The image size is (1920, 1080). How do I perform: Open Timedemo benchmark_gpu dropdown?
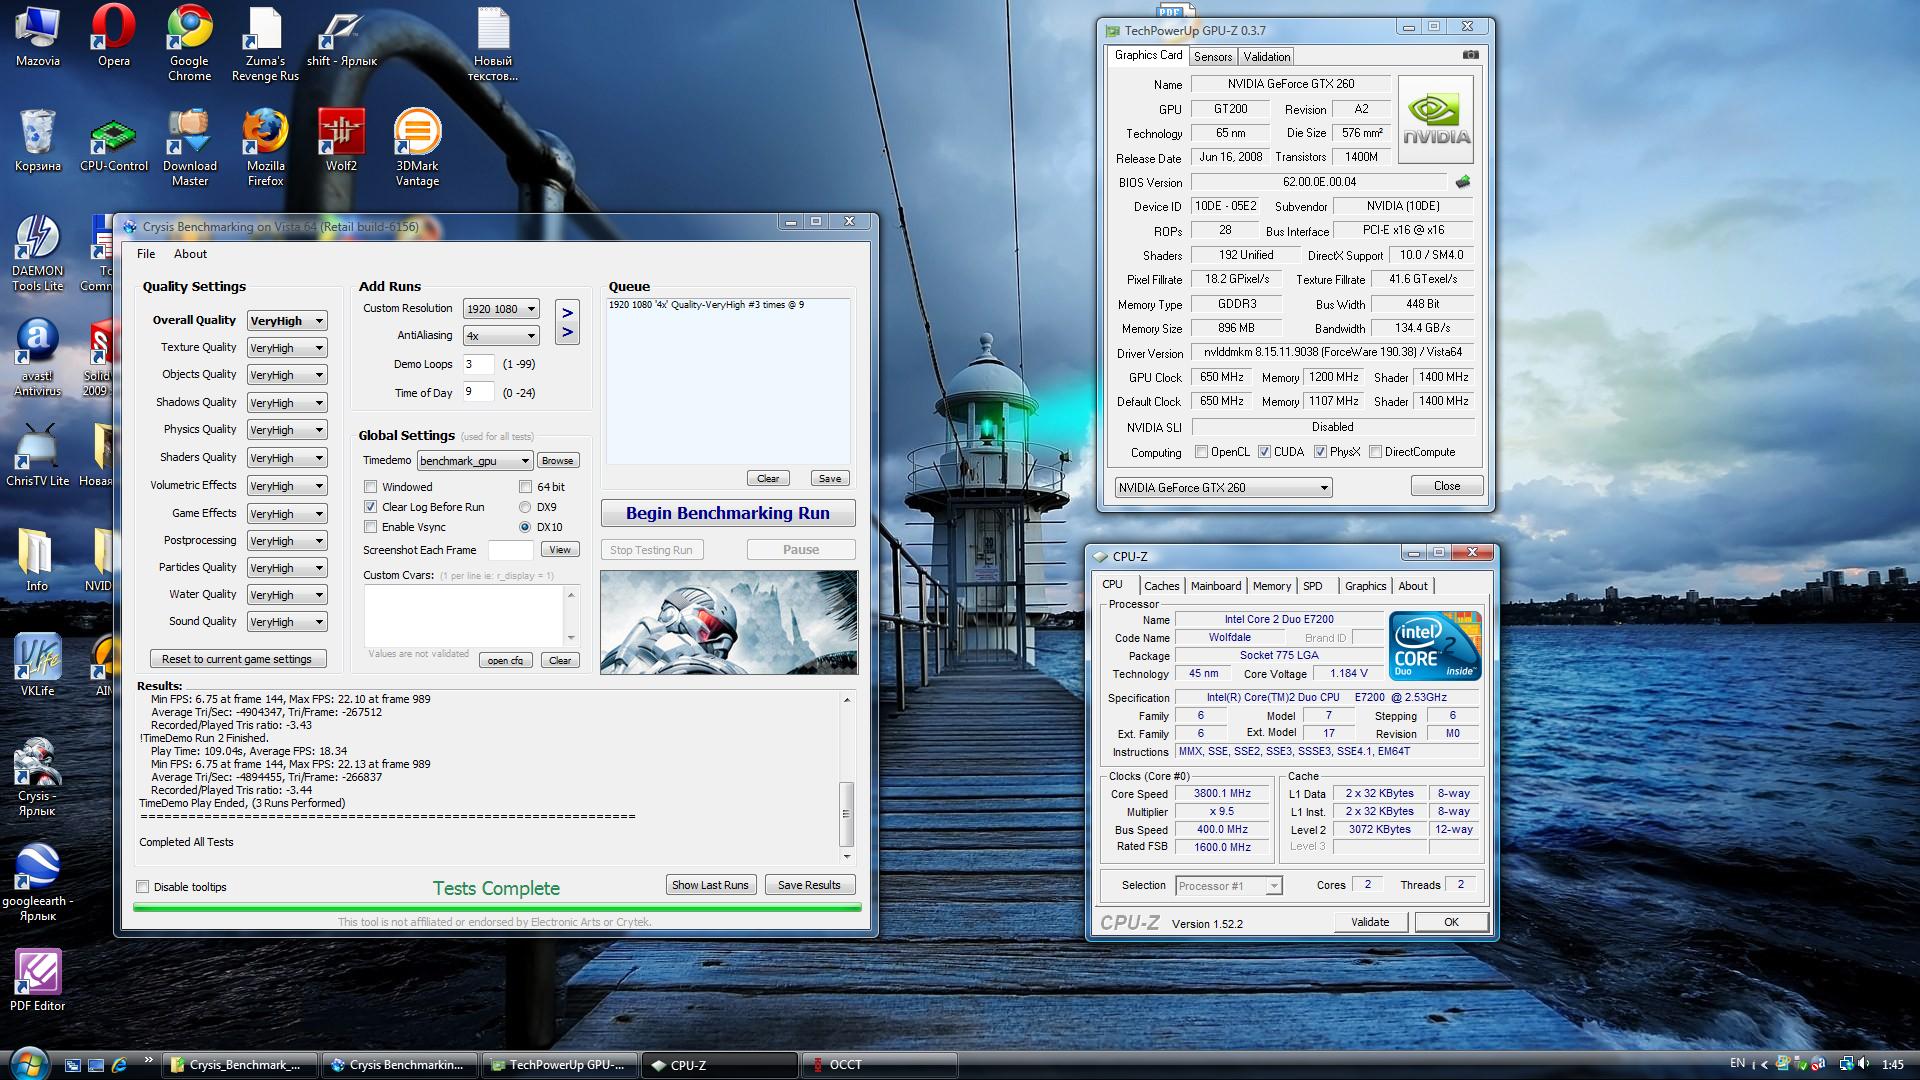coord(475,461)
